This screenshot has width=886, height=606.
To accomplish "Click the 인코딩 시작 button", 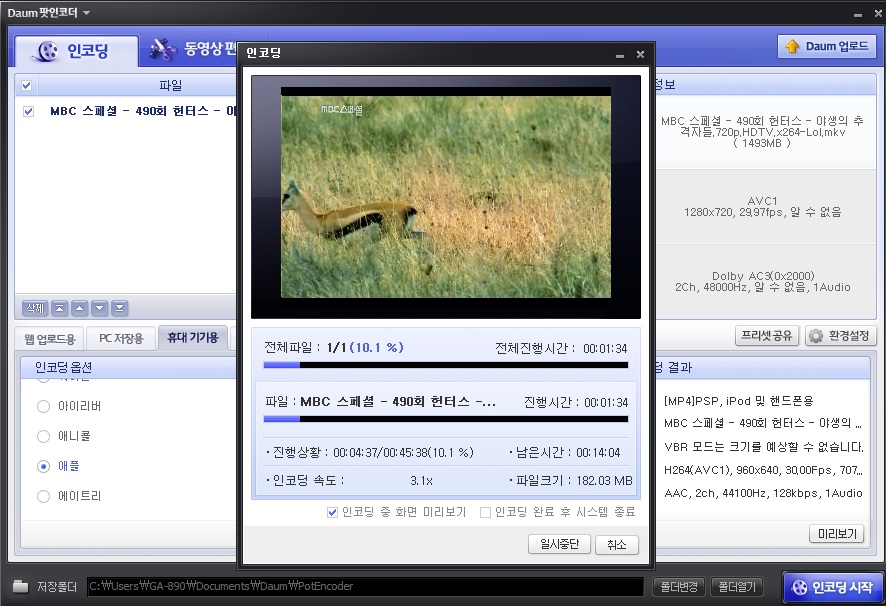I will click(x=833, y=587).
